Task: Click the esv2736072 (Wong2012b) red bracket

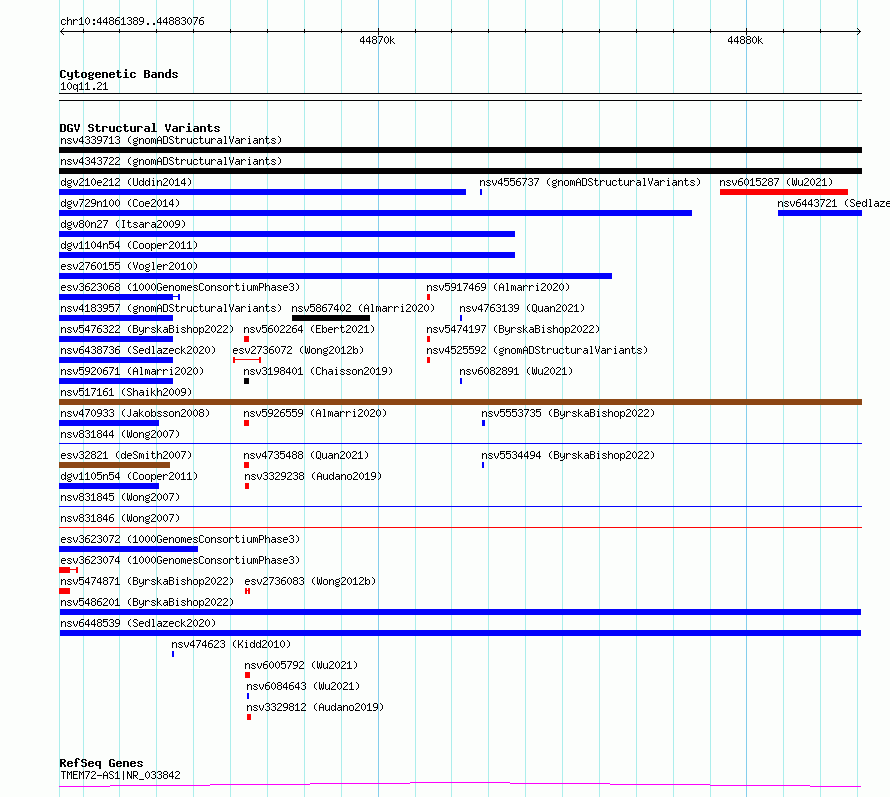Action: tap(247, 360)
